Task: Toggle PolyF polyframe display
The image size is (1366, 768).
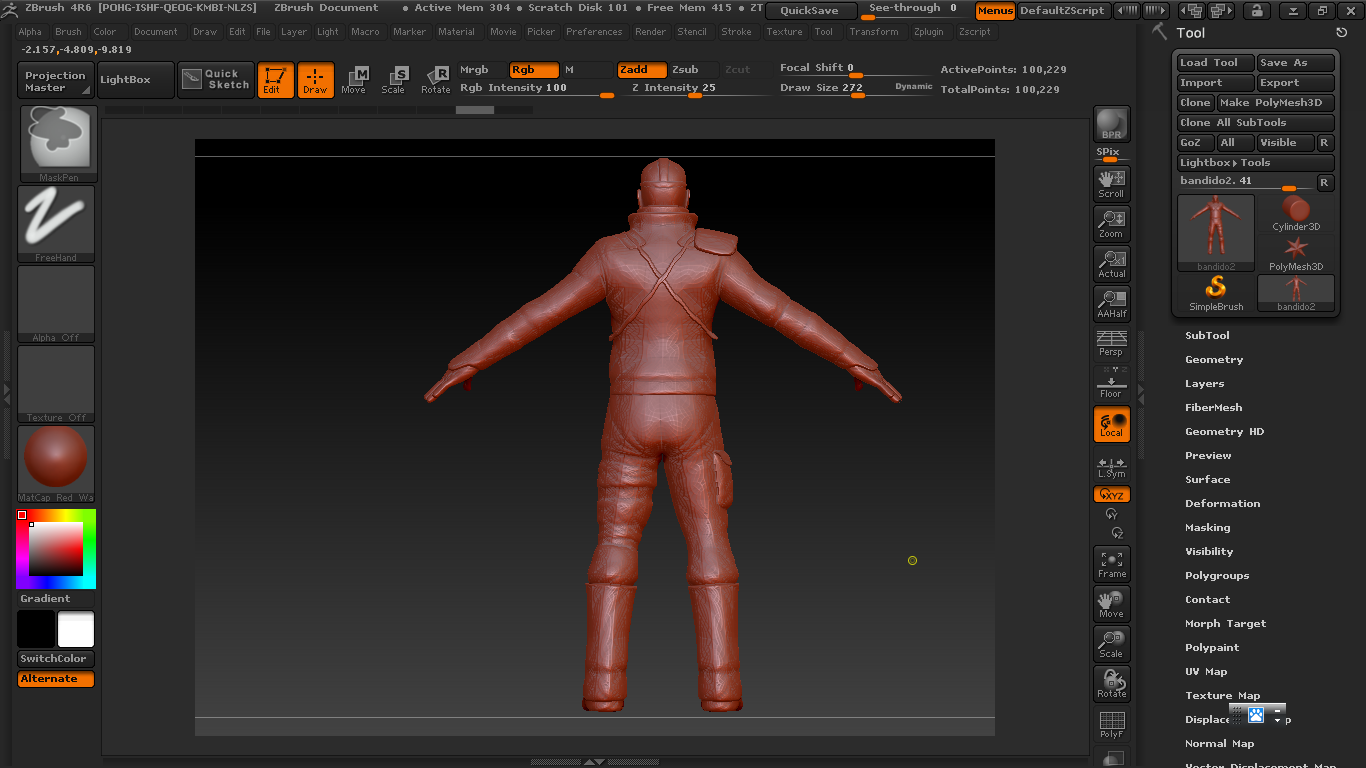Action: (x=1111, y=724)
